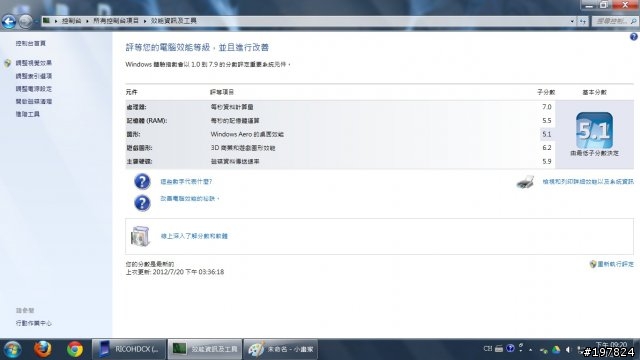Click the greyed Forward navigation arrow

(x=25, y=21)
